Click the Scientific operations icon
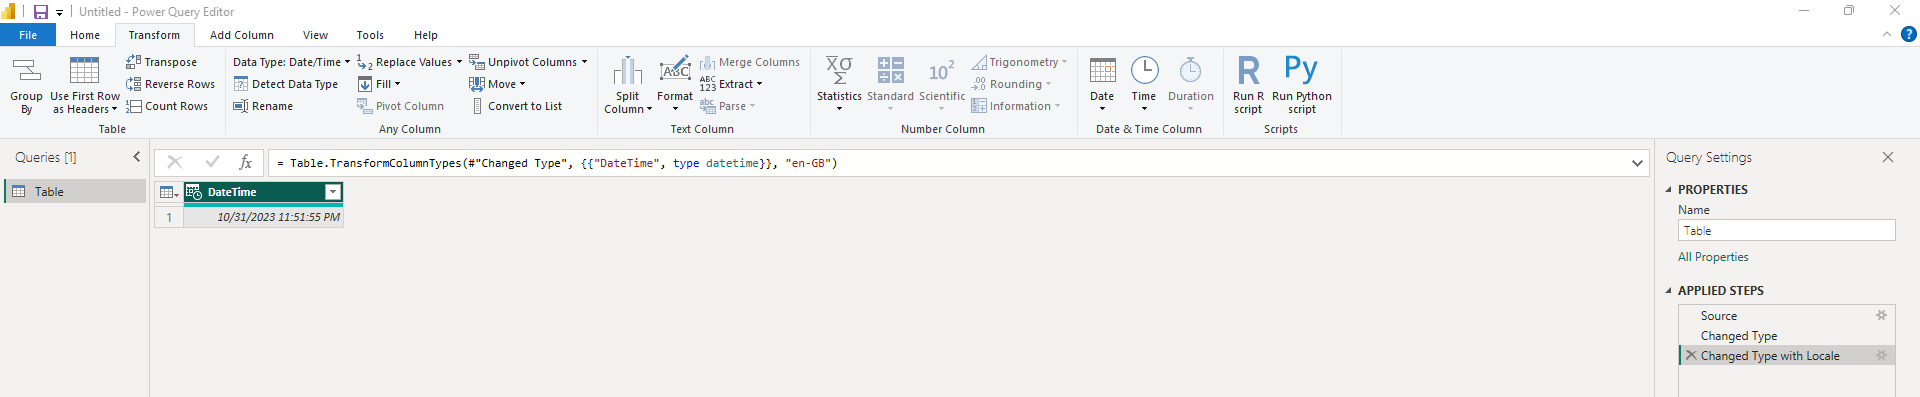Screen dimensions: 1920x397 point(941,71)
